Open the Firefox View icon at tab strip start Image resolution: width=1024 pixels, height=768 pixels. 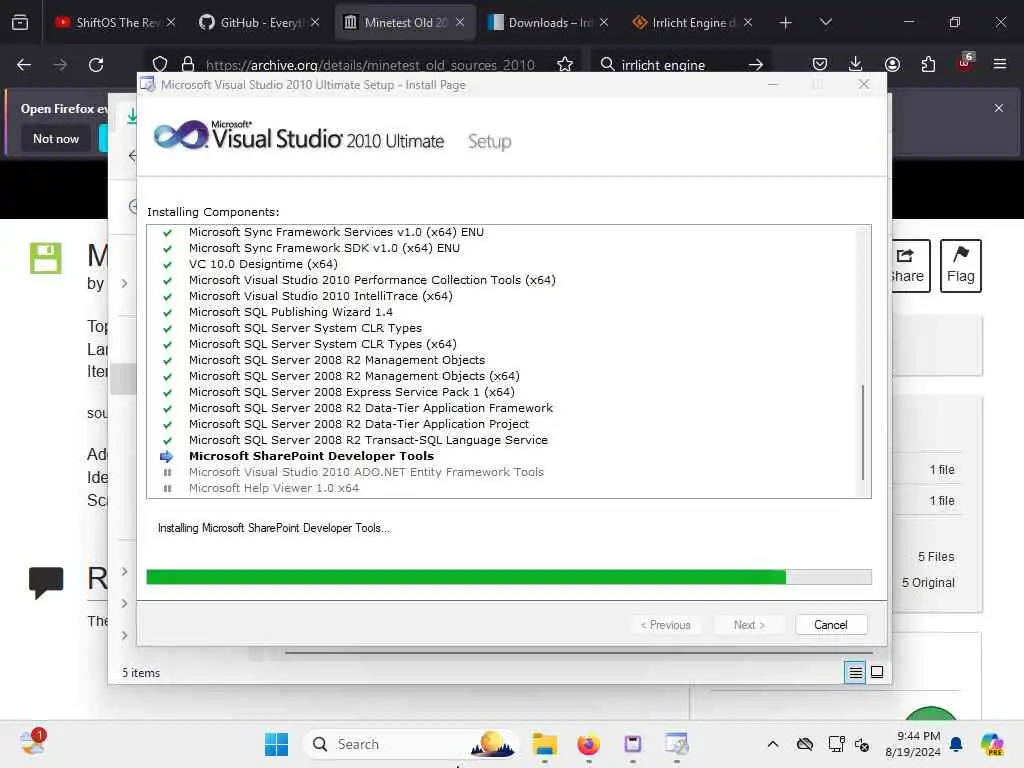(20, 22)
